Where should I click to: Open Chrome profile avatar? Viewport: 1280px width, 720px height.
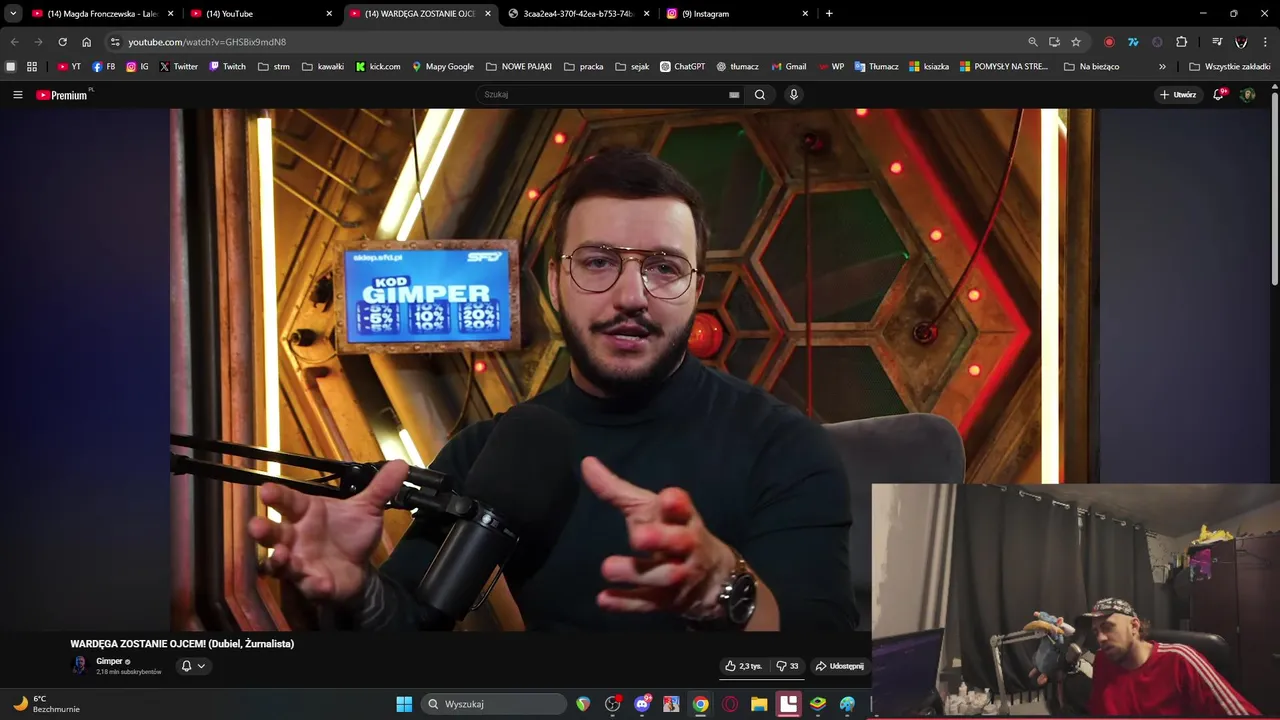1241,42
